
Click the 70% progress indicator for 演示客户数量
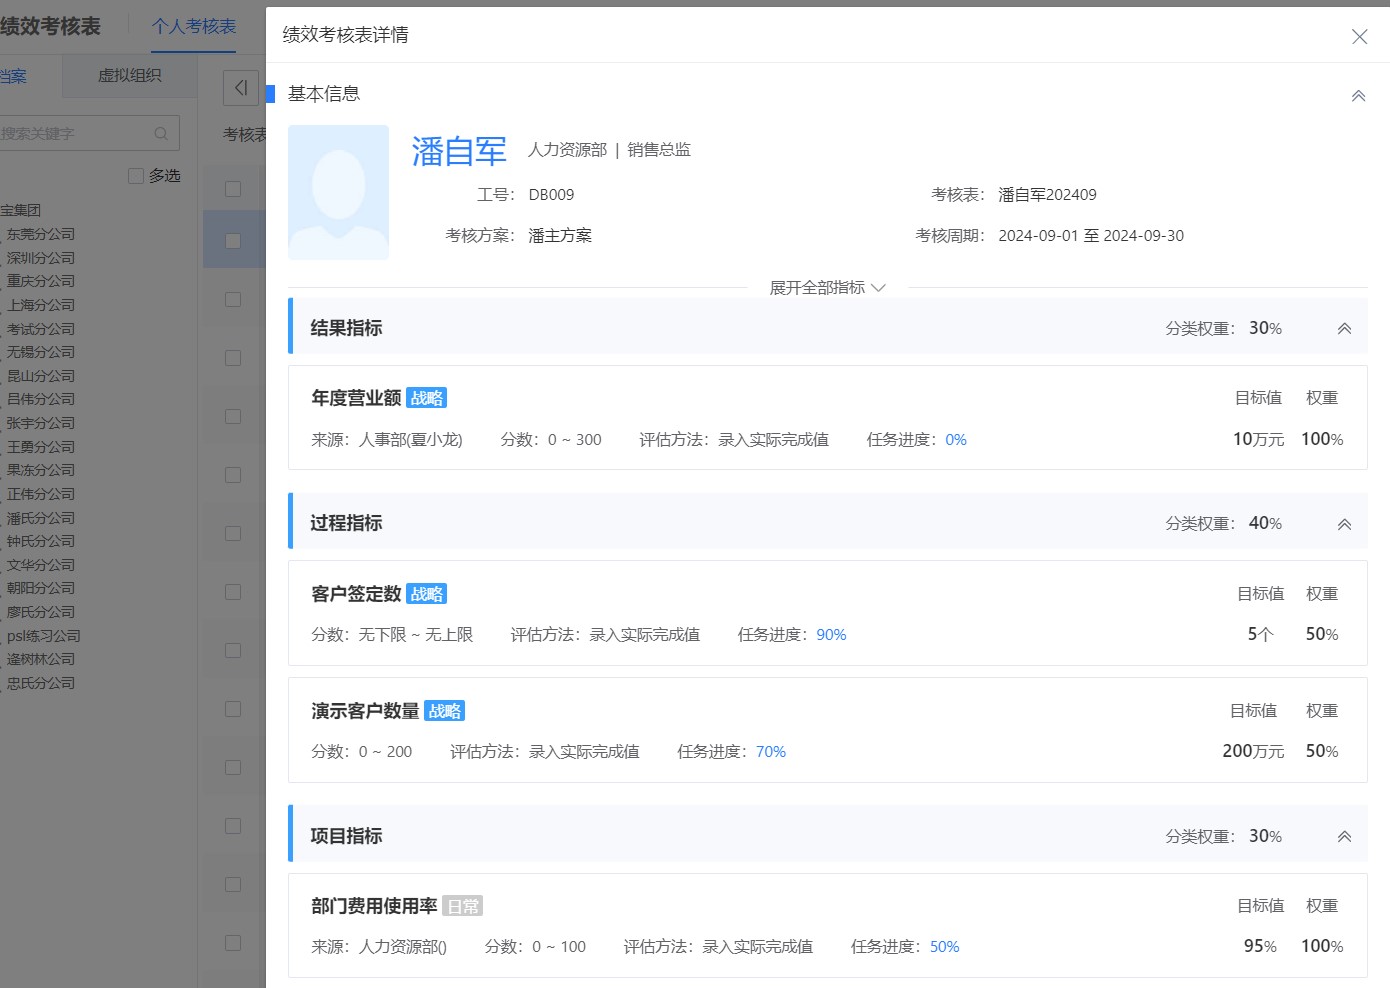(770, 751)
